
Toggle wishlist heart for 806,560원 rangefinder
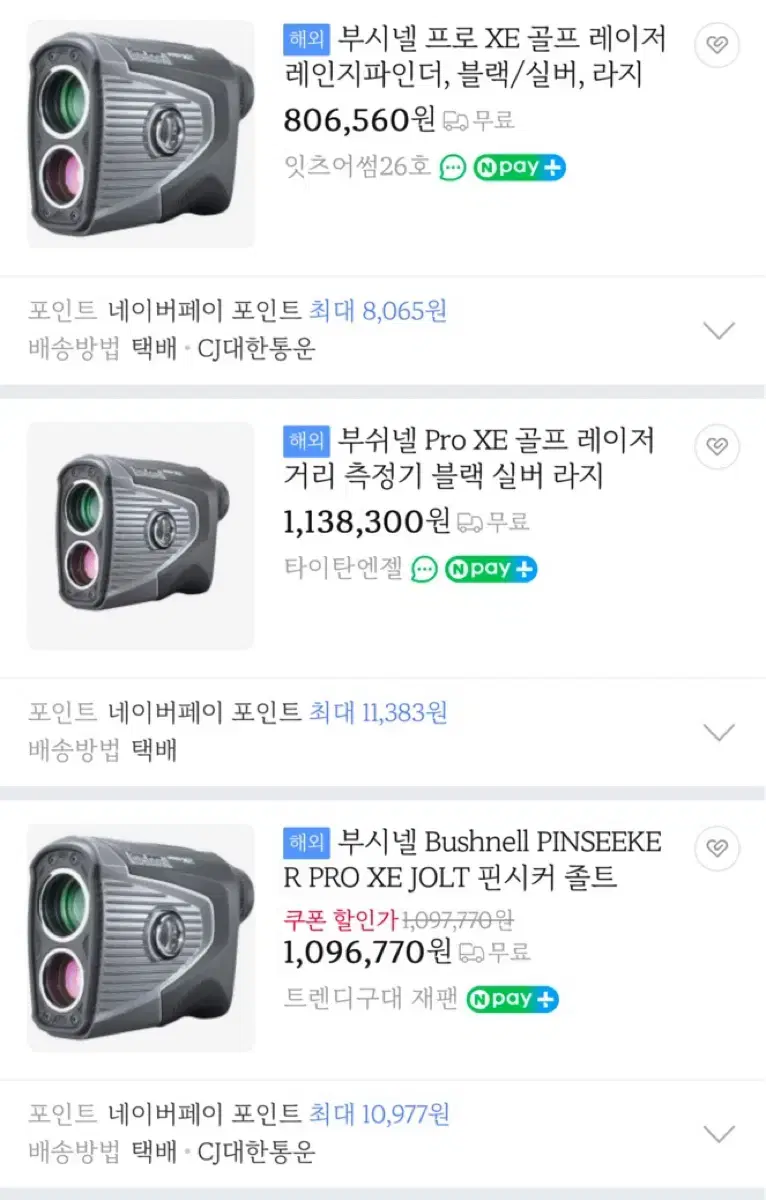(717, 44)
